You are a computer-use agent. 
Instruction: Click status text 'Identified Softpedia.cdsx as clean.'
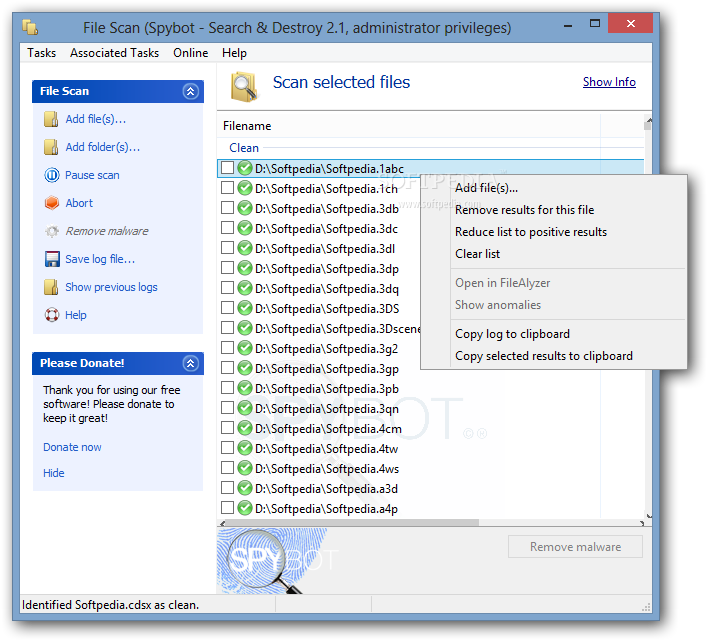pos(110,605)
